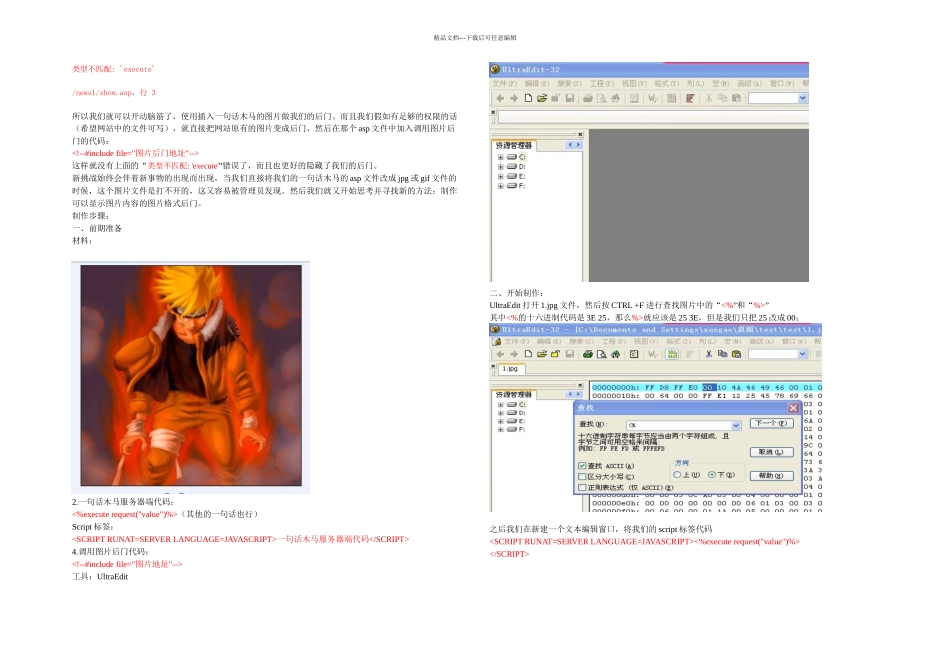Click the Forward arrow in the empty UltraEdit window
Screen dimensions: 950x672
pos(514,98)
